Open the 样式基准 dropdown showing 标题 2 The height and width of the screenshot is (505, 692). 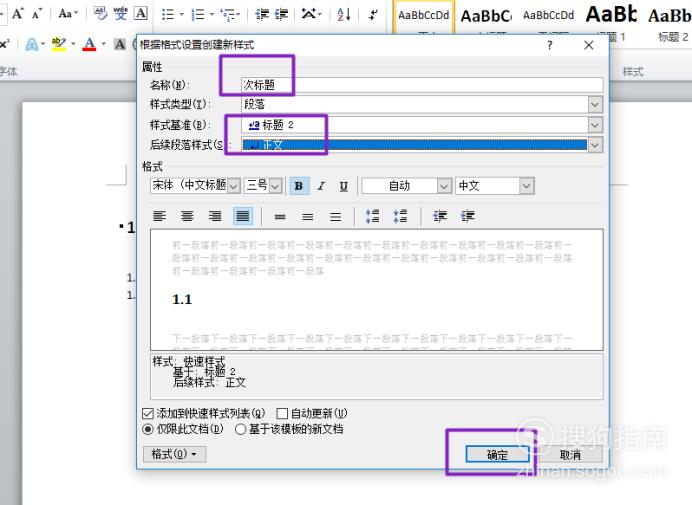(x=595, y=125)
